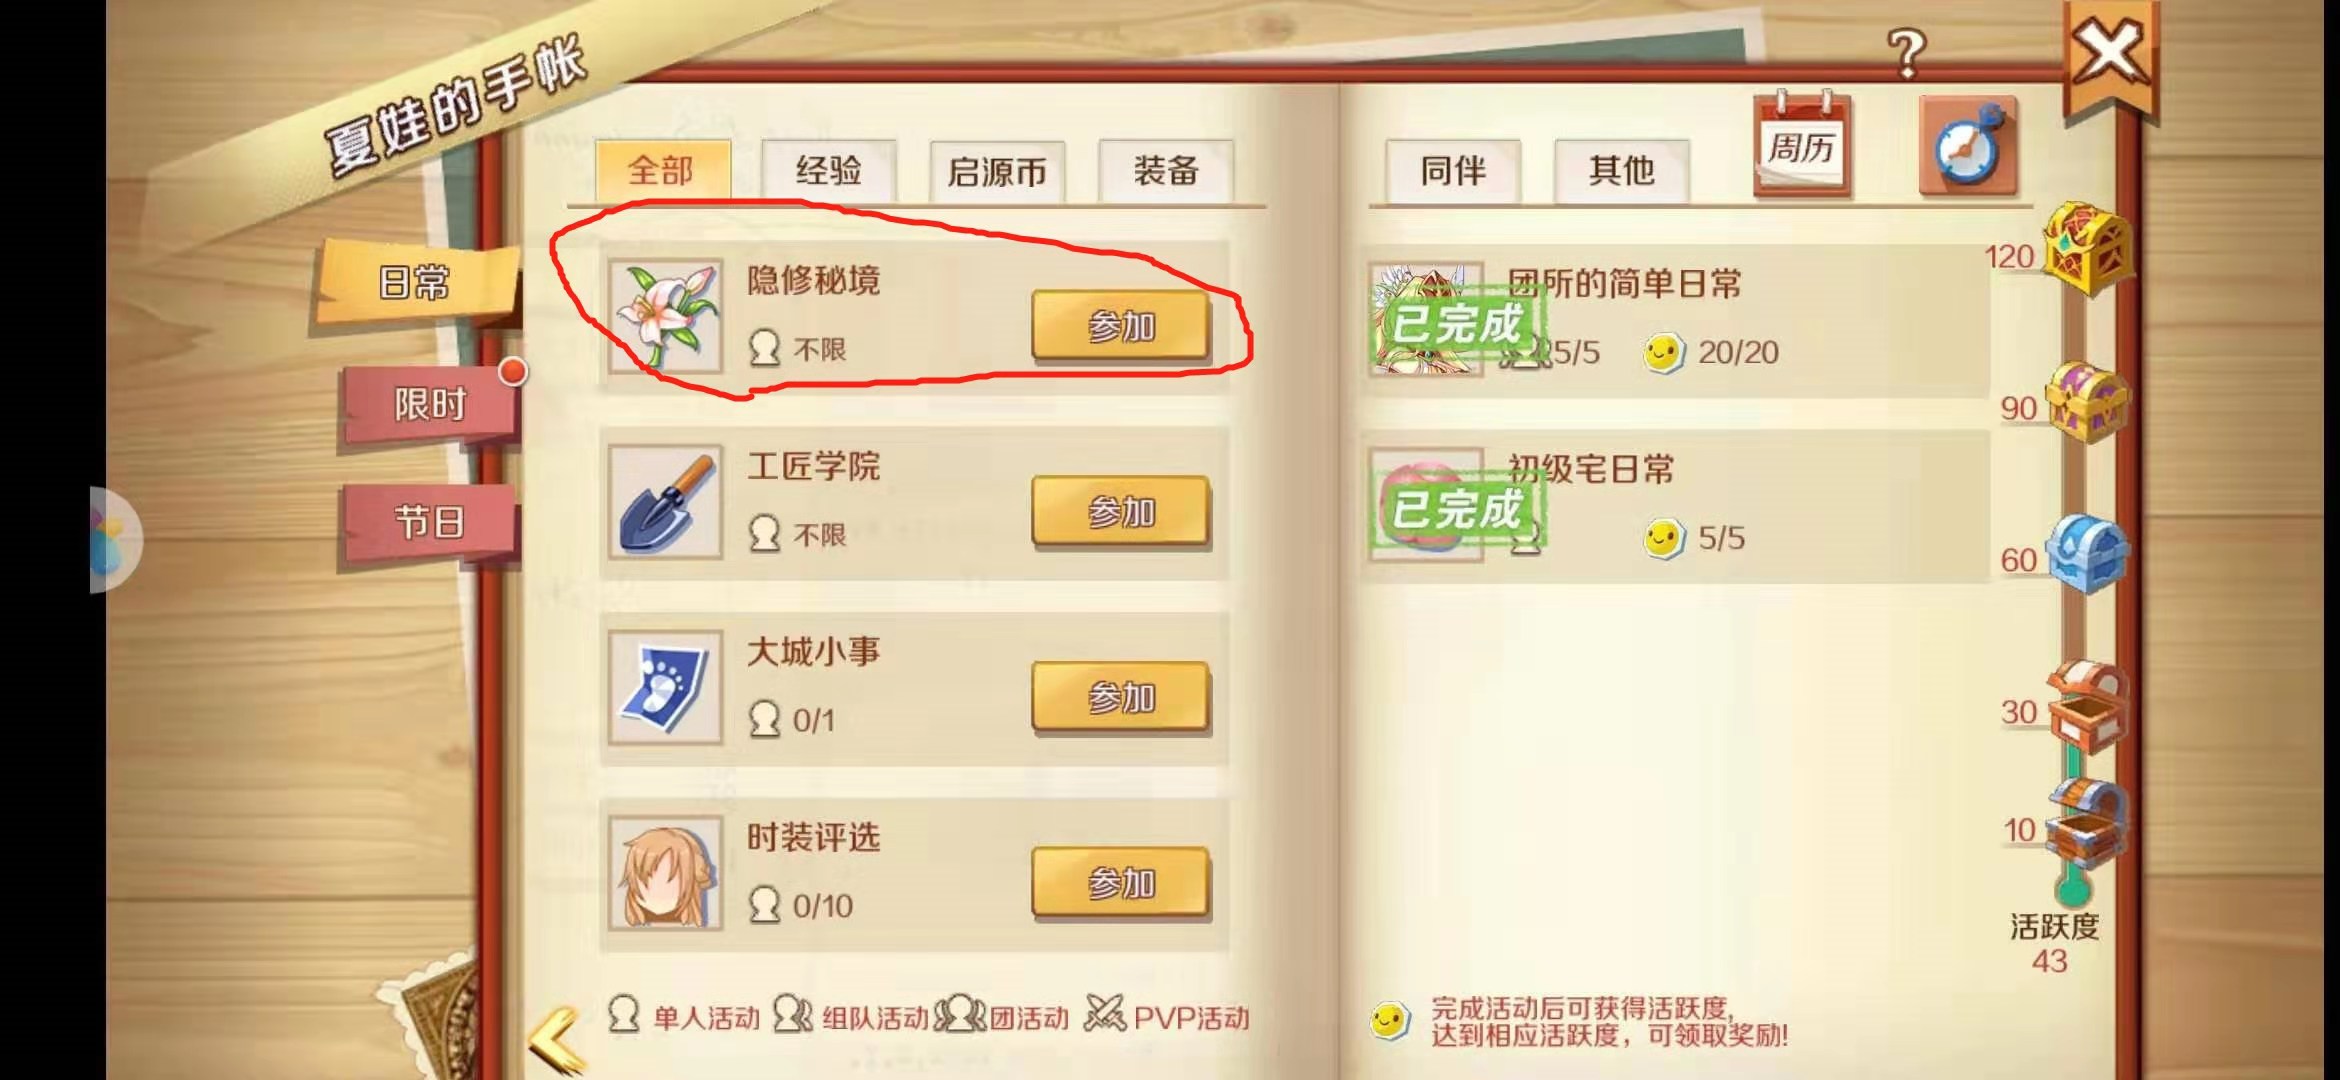
Task: Open the 限时 side category
Action: pos(430,404)
